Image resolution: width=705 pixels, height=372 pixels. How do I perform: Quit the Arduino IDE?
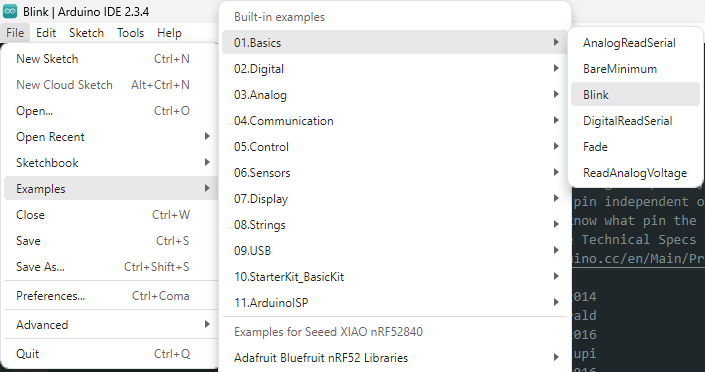tap(111, 354)
